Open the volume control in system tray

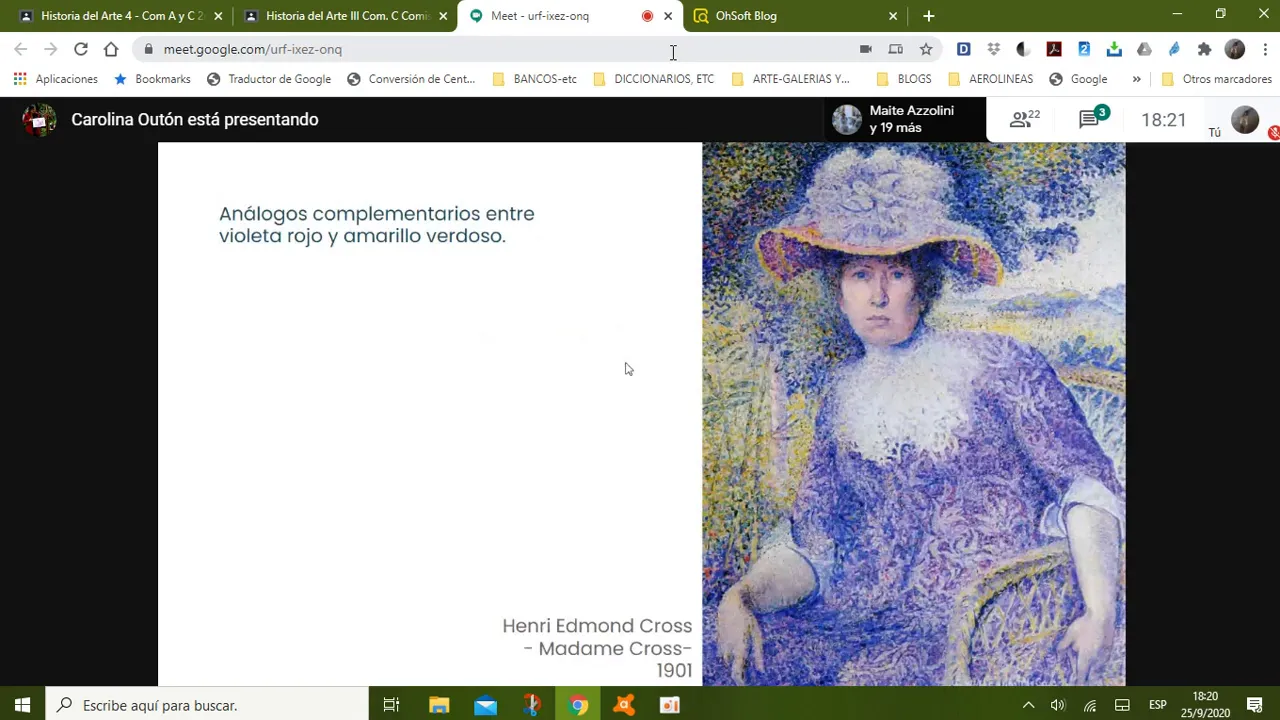[x=1058, y=705]
